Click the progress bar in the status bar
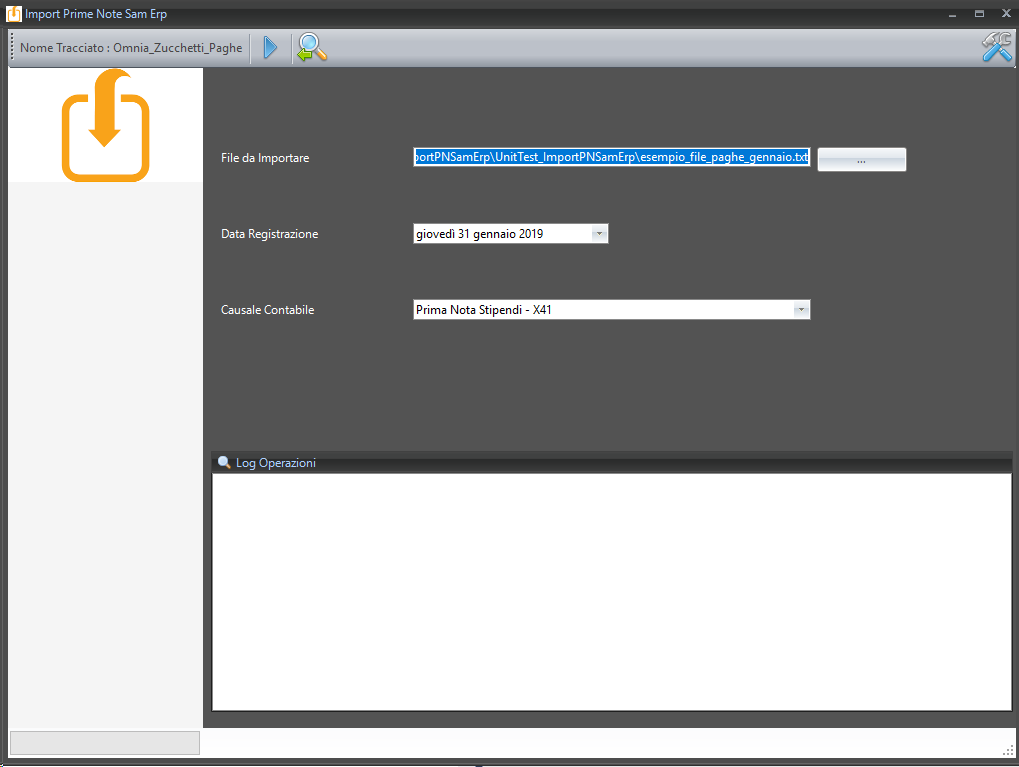The height and width of the screenshot is (767, 1019). (105, 743)
